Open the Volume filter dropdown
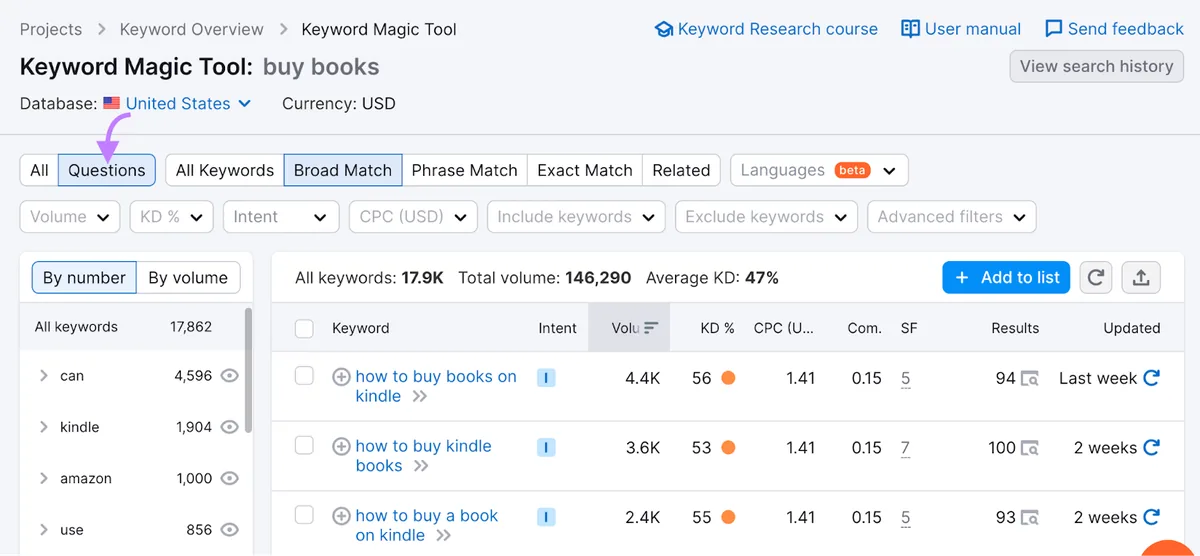Image resolution: width=1200 pixels, height=556 pixels. point(70,217)
